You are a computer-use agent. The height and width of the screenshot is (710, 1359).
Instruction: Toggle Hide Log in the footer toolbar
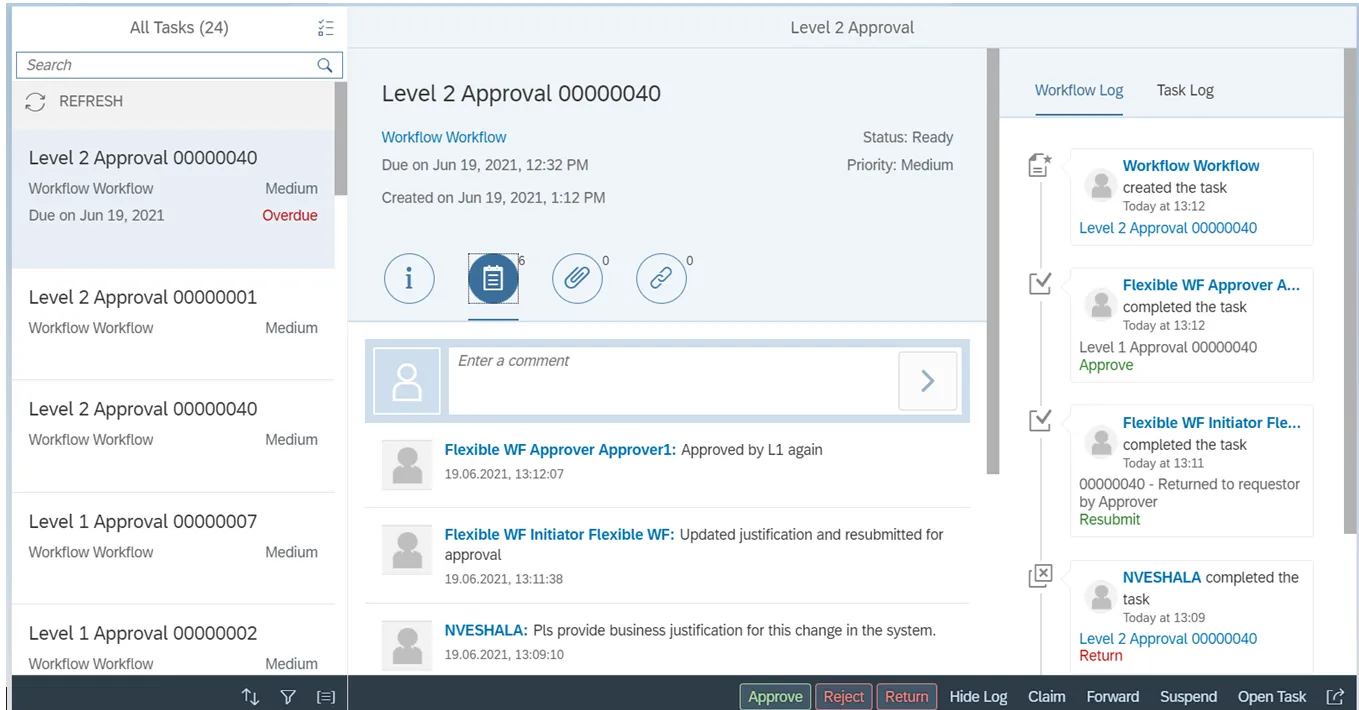(x=978, y=697)
